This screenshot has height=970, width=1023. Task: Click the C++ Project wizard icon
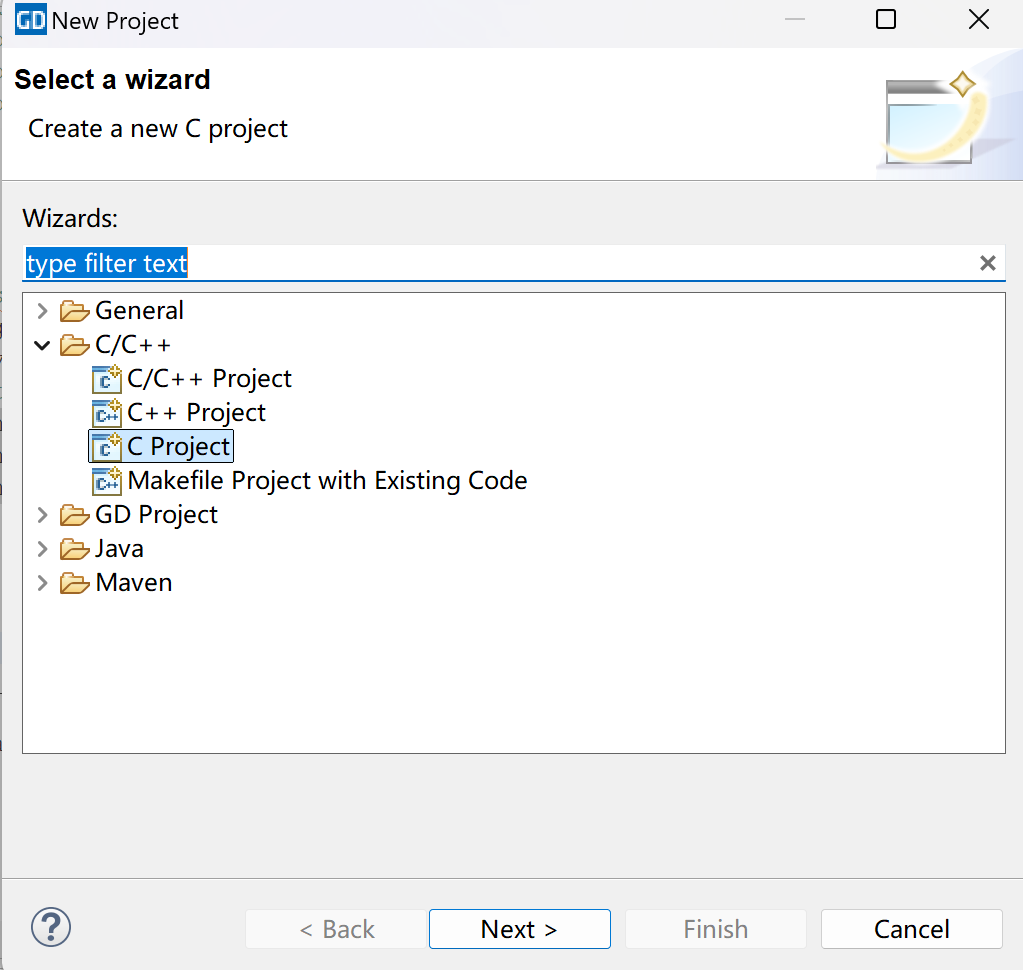pos(106,413)
